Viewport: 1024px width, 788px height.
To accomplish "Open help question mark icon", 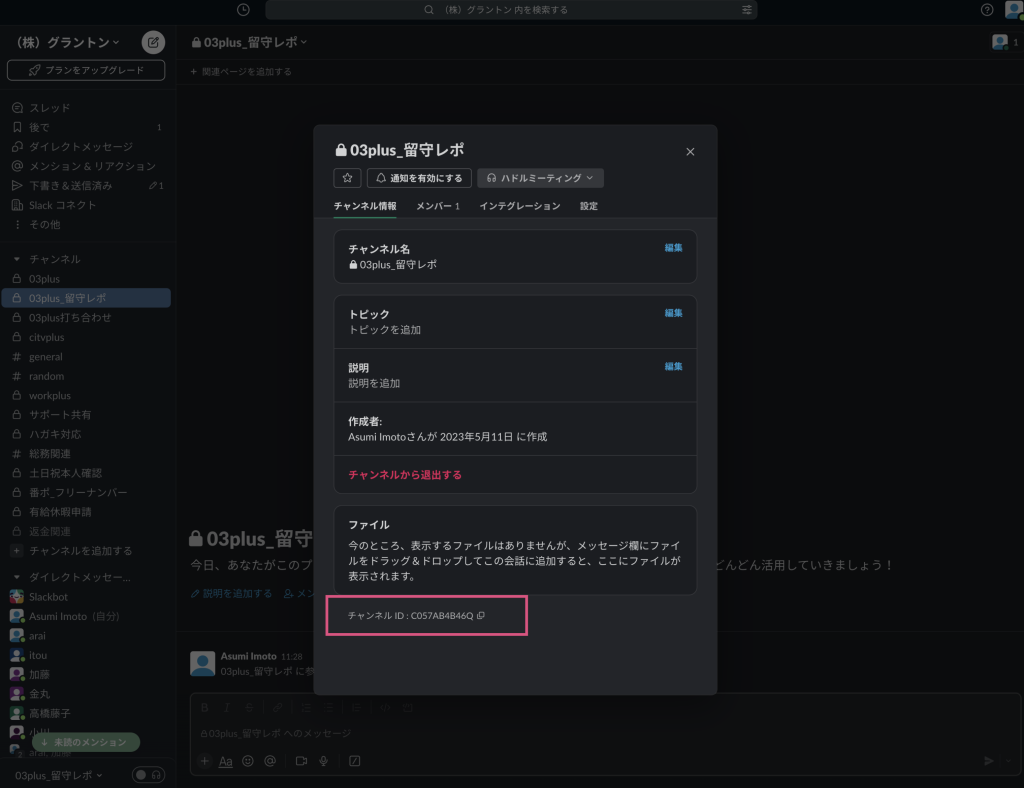I will coord(987,10).
